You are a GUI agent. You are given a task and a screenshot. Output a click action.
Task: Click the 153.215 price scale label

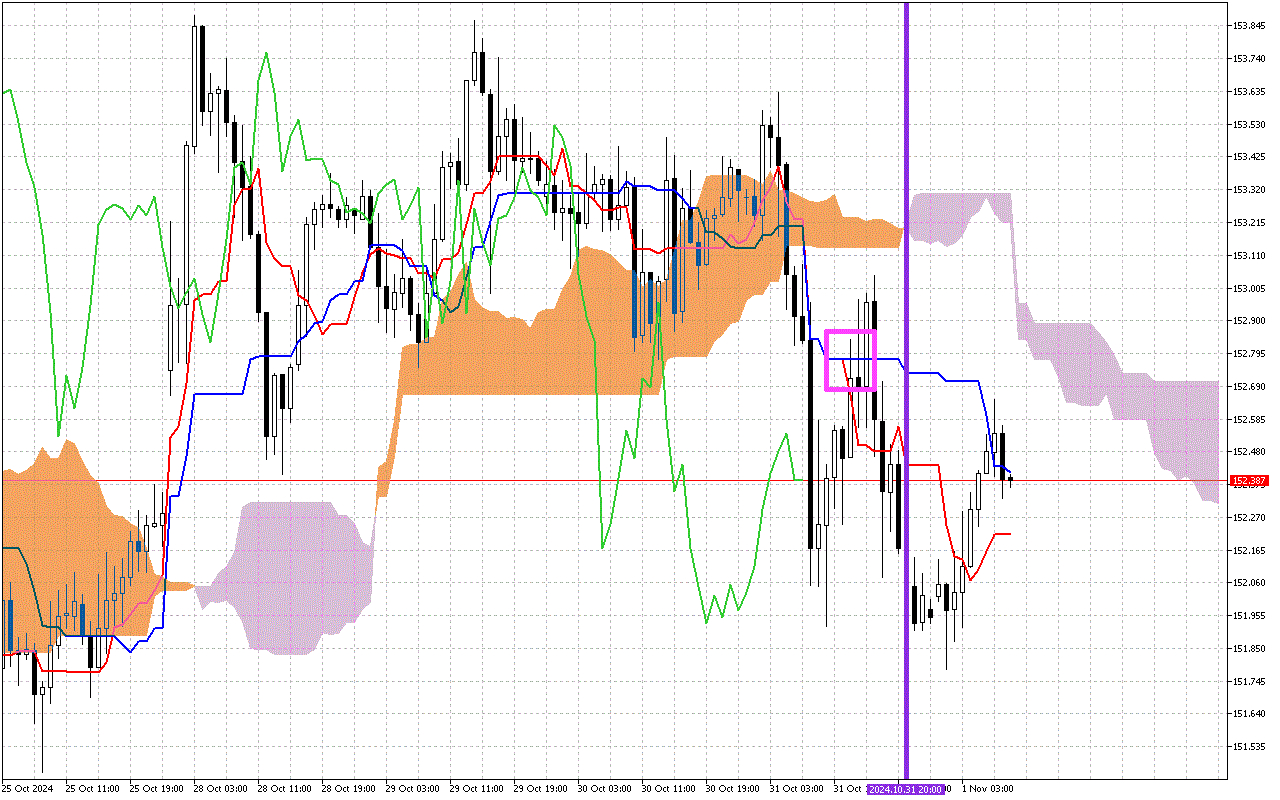pos(1250,223)
